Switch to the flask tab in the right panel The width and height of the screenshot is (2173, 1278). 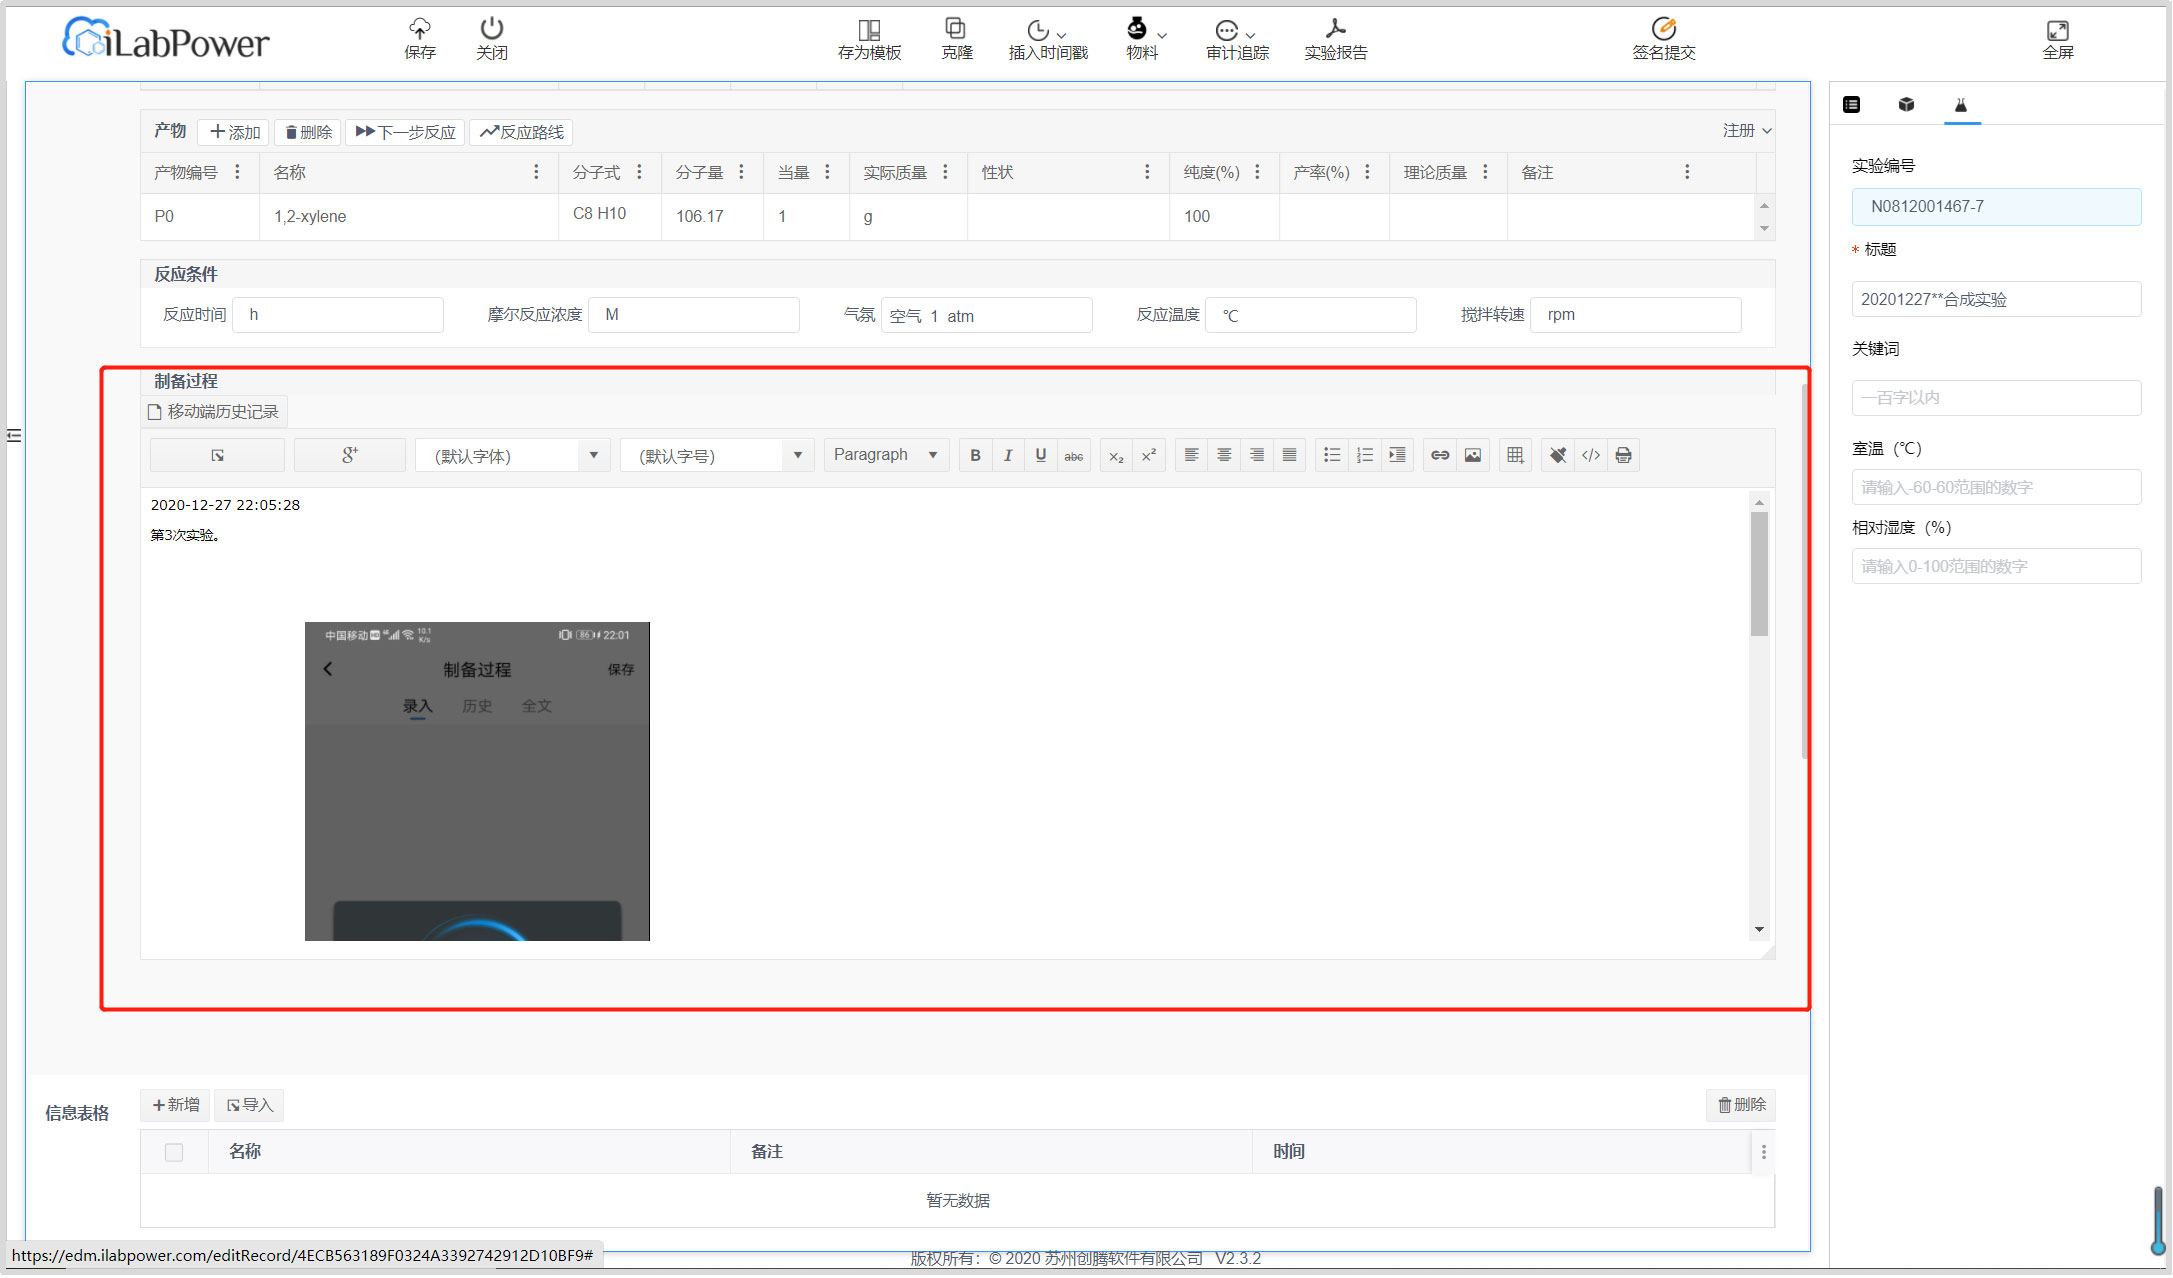click(x=1961, y=105)
